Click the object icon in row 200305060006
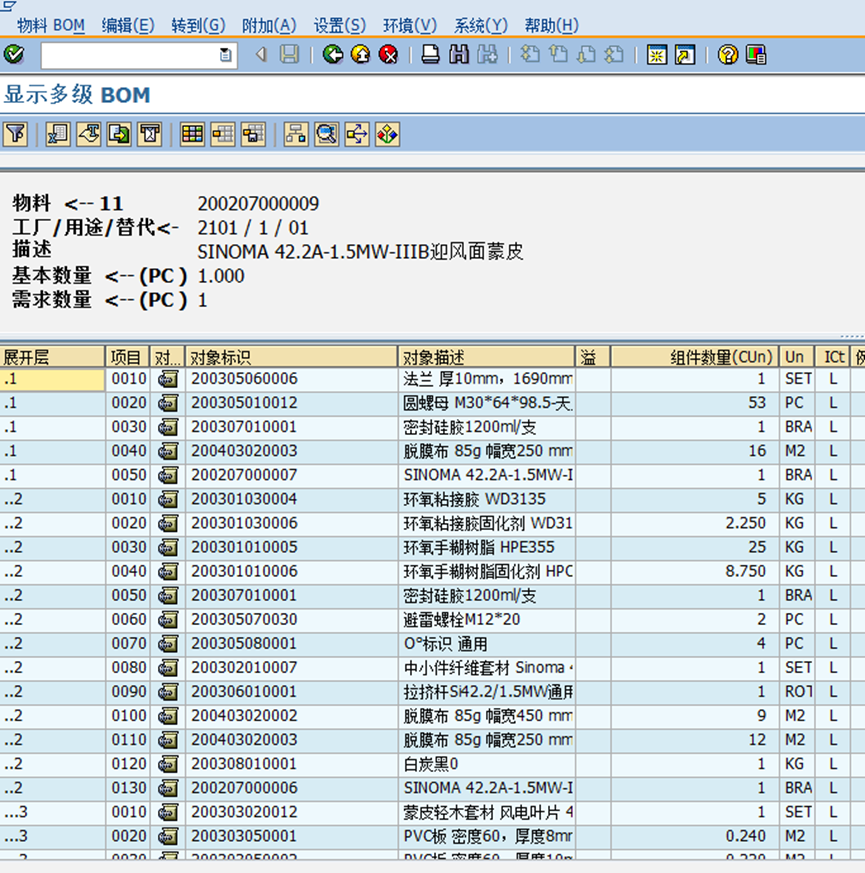The height and width of the screenshot is (873, 865). [168, 379]
